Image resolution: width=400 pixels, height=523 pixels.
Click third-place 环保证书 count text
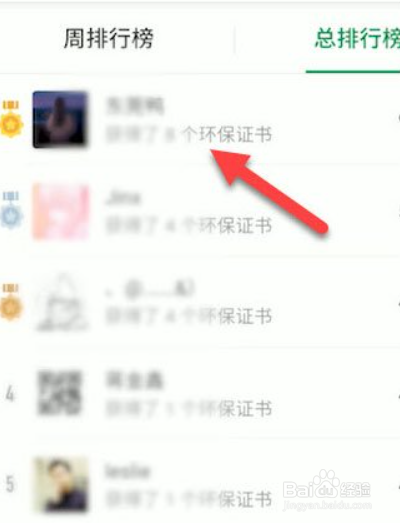pos(189,316)
